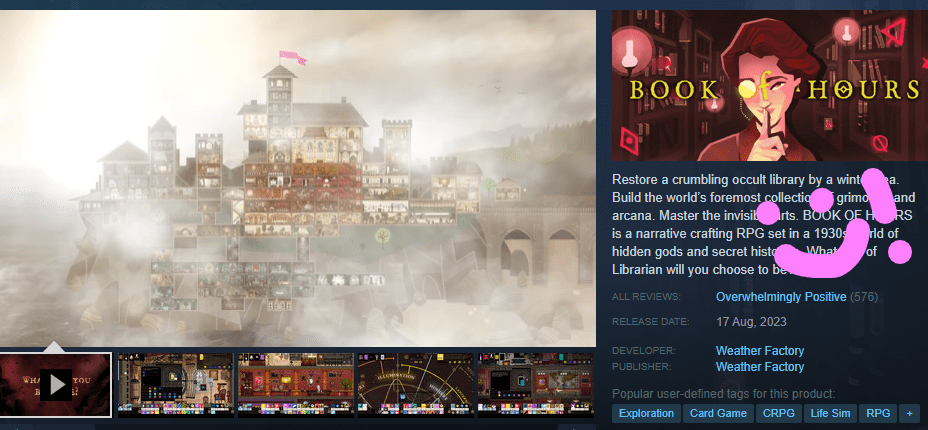Select the Life Sim tag

(x=830, y=413)
